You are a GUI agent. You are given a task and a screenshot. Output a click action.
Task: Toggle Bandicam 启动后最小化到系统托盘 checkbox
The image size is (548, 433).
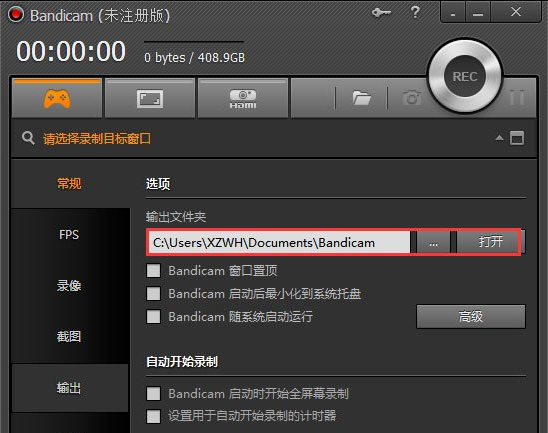pyautogui.click(x=153, y=294)
